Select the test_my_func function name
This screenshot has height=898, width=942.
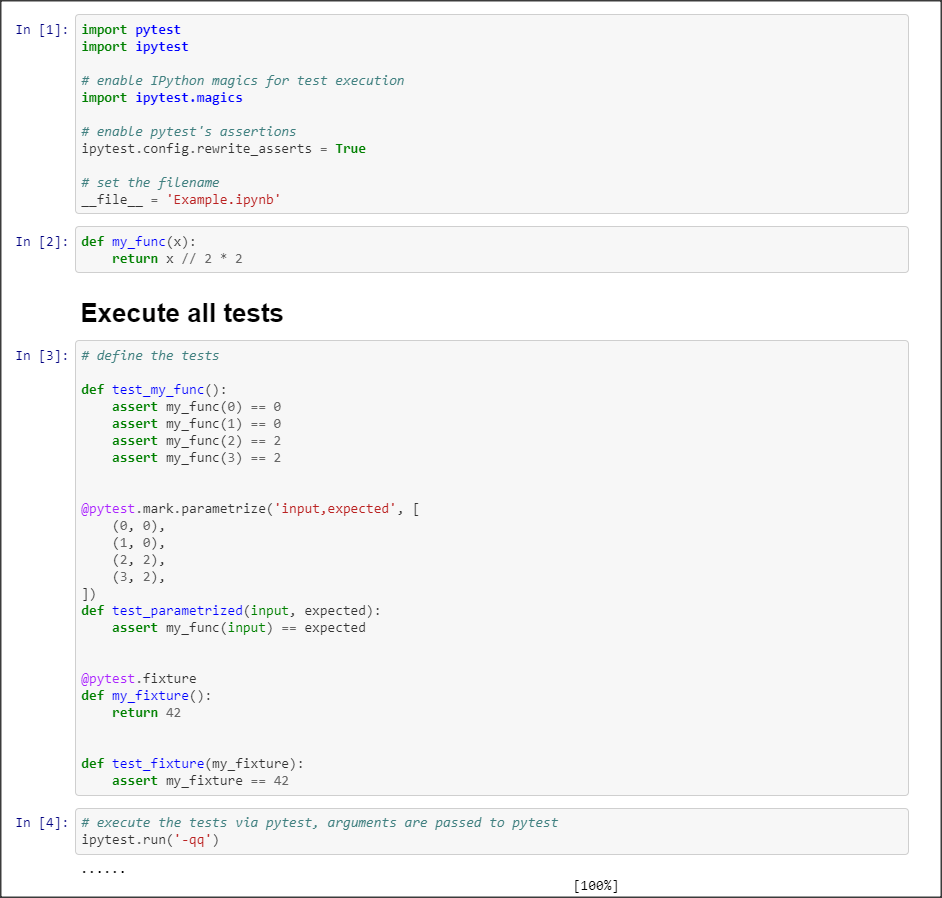coord(152,389)
